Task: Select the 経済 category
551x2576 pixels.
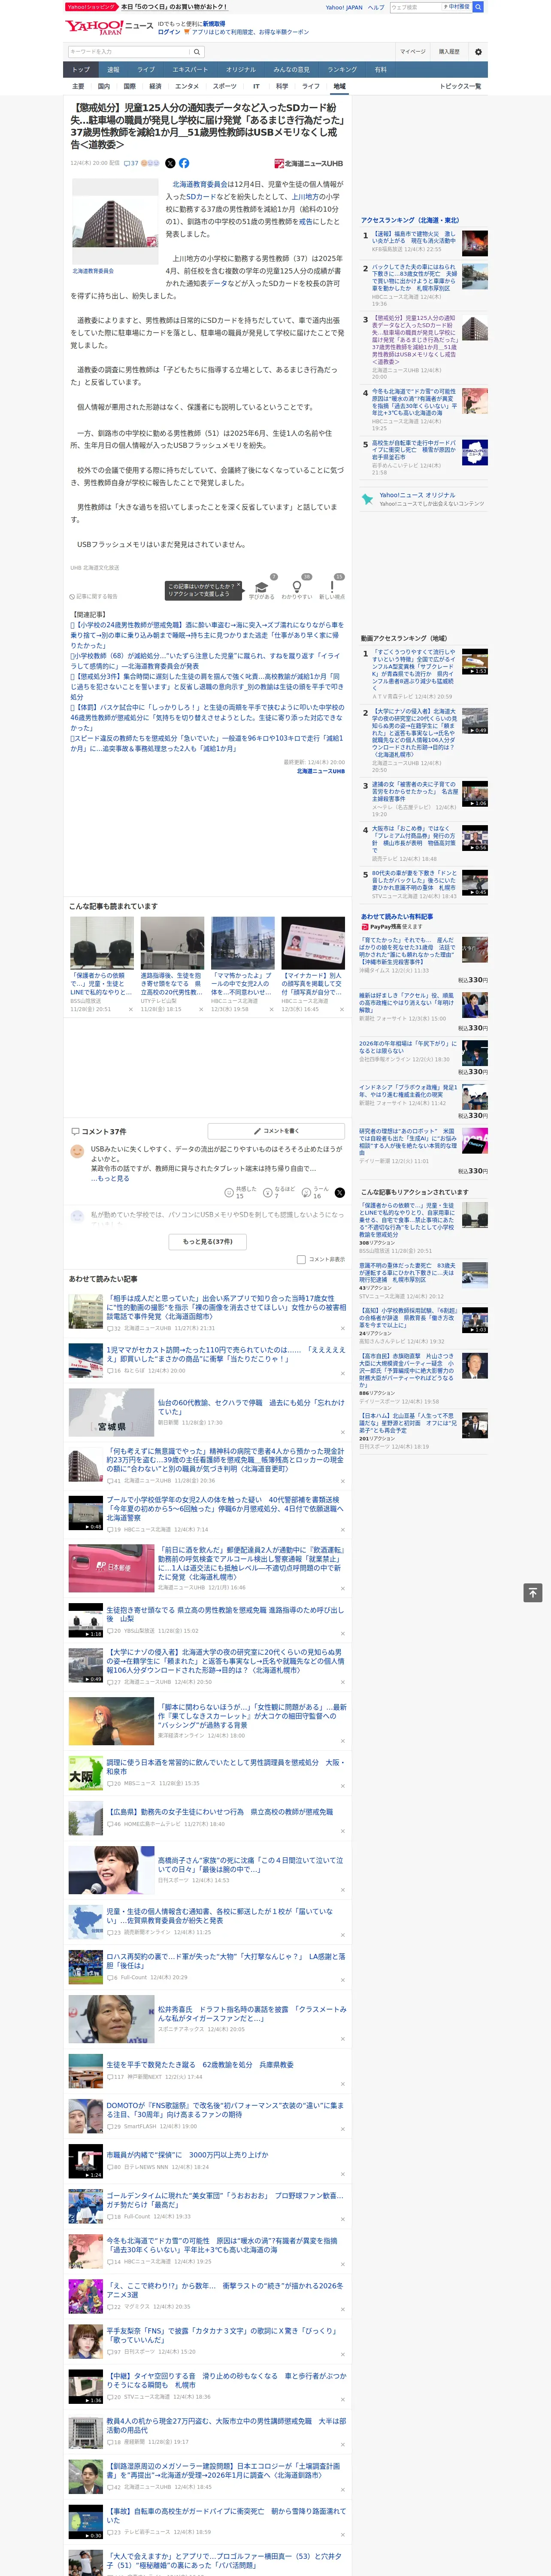Action: tap(155, 86)
